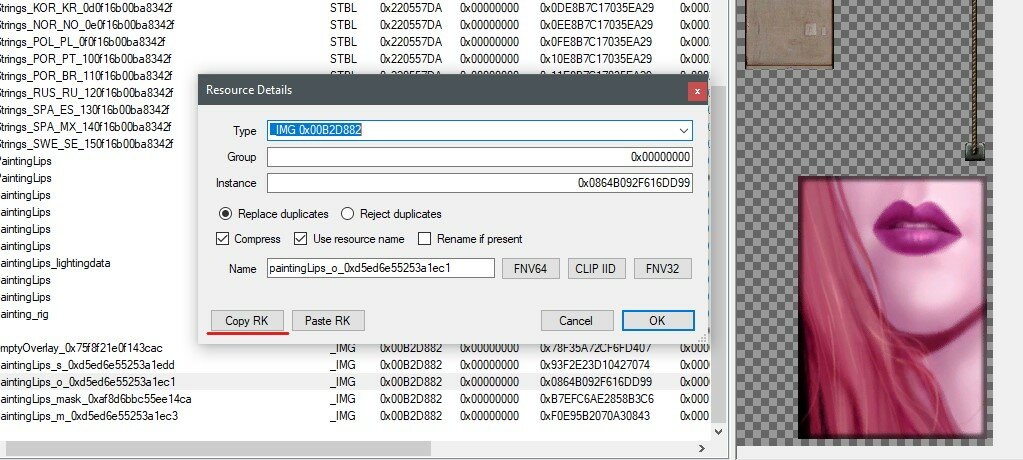Click the _IMG type cell in the paintingLips_mask row

tap(343, 399)
